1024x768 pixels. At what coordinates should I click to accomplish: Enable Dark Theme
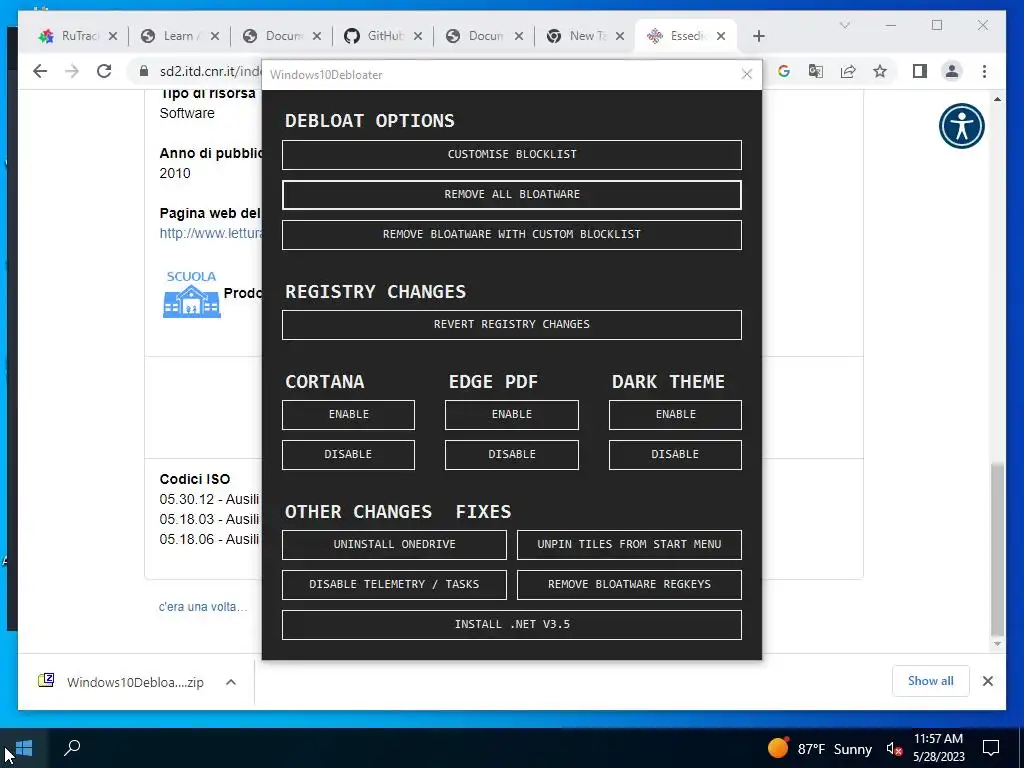(675, 415)
